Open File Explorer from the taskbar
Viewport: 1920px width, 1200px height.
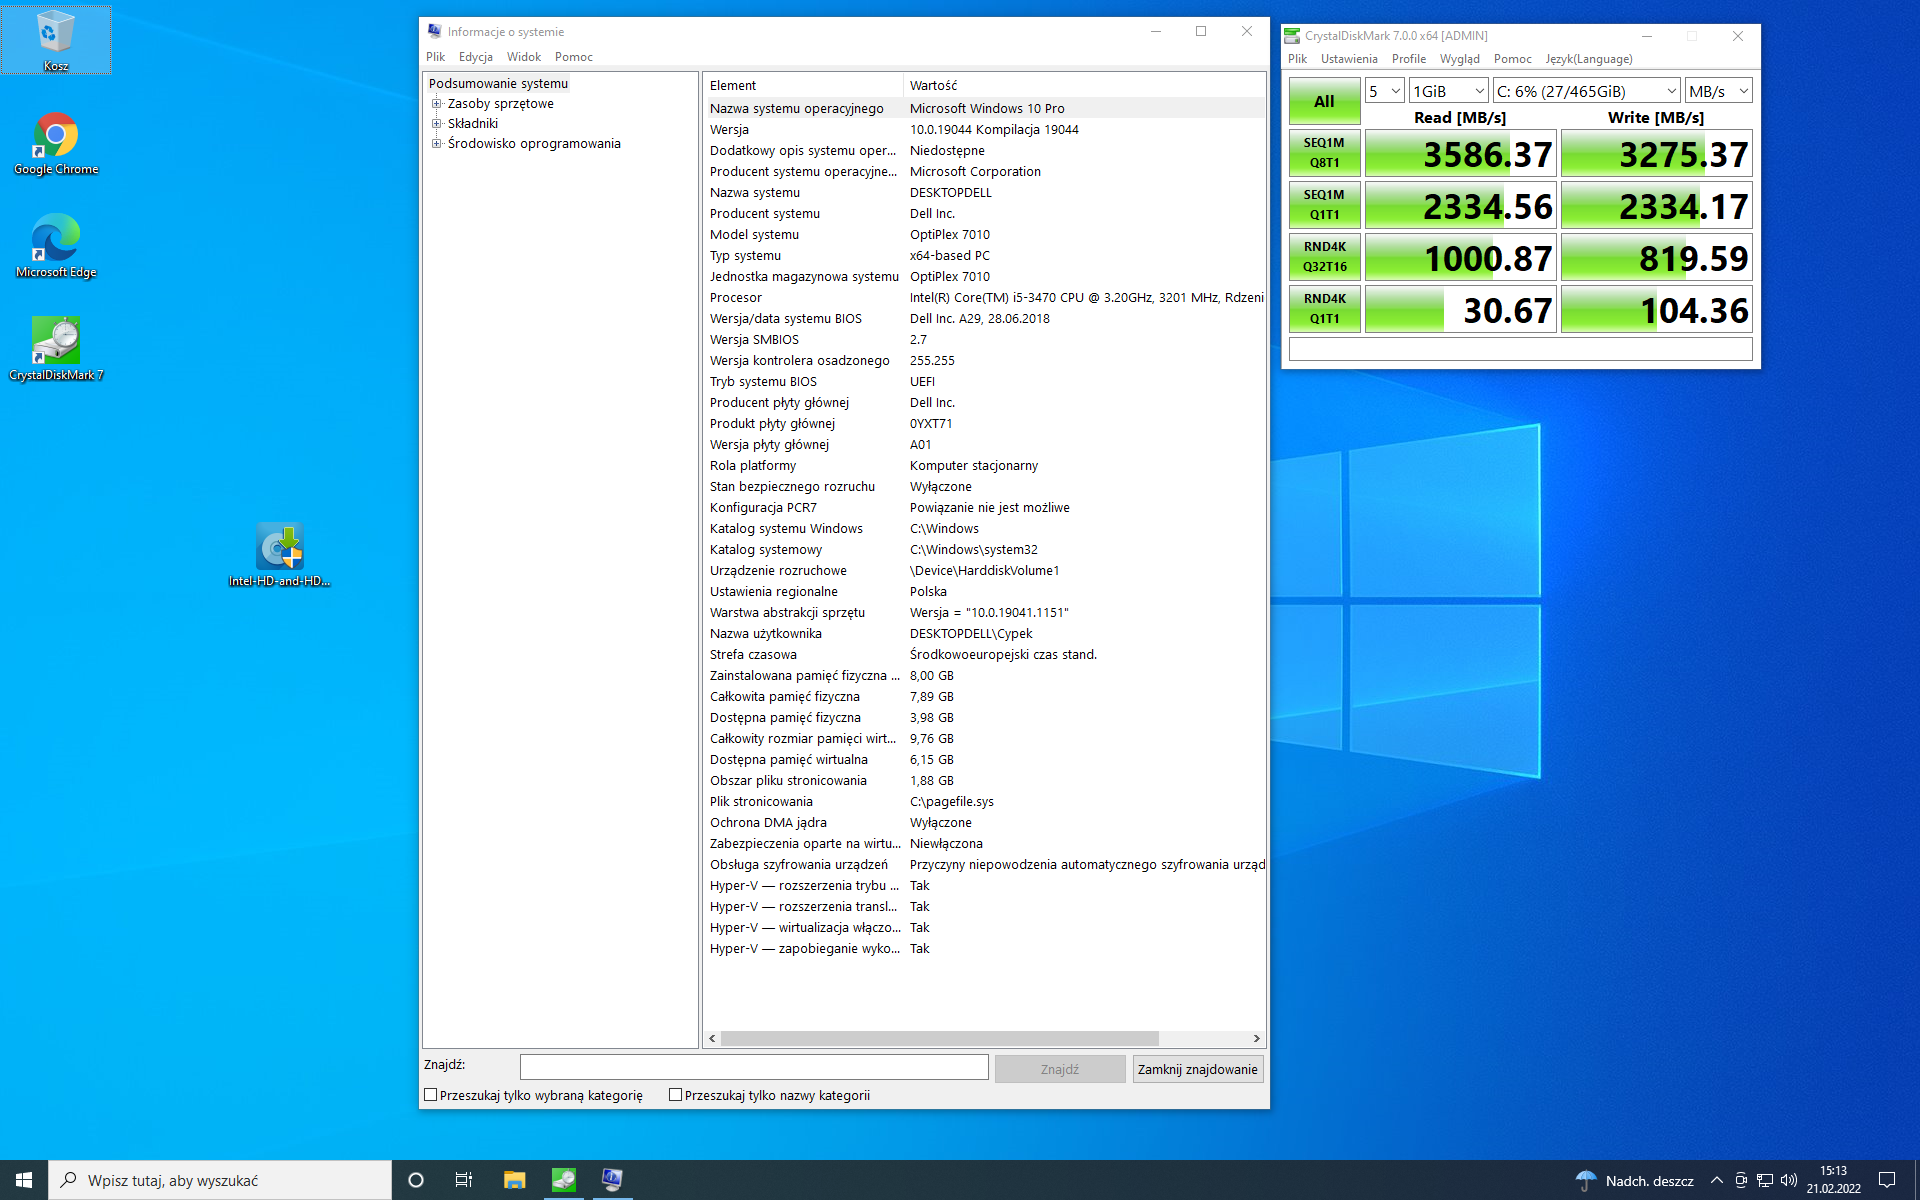514,1180
